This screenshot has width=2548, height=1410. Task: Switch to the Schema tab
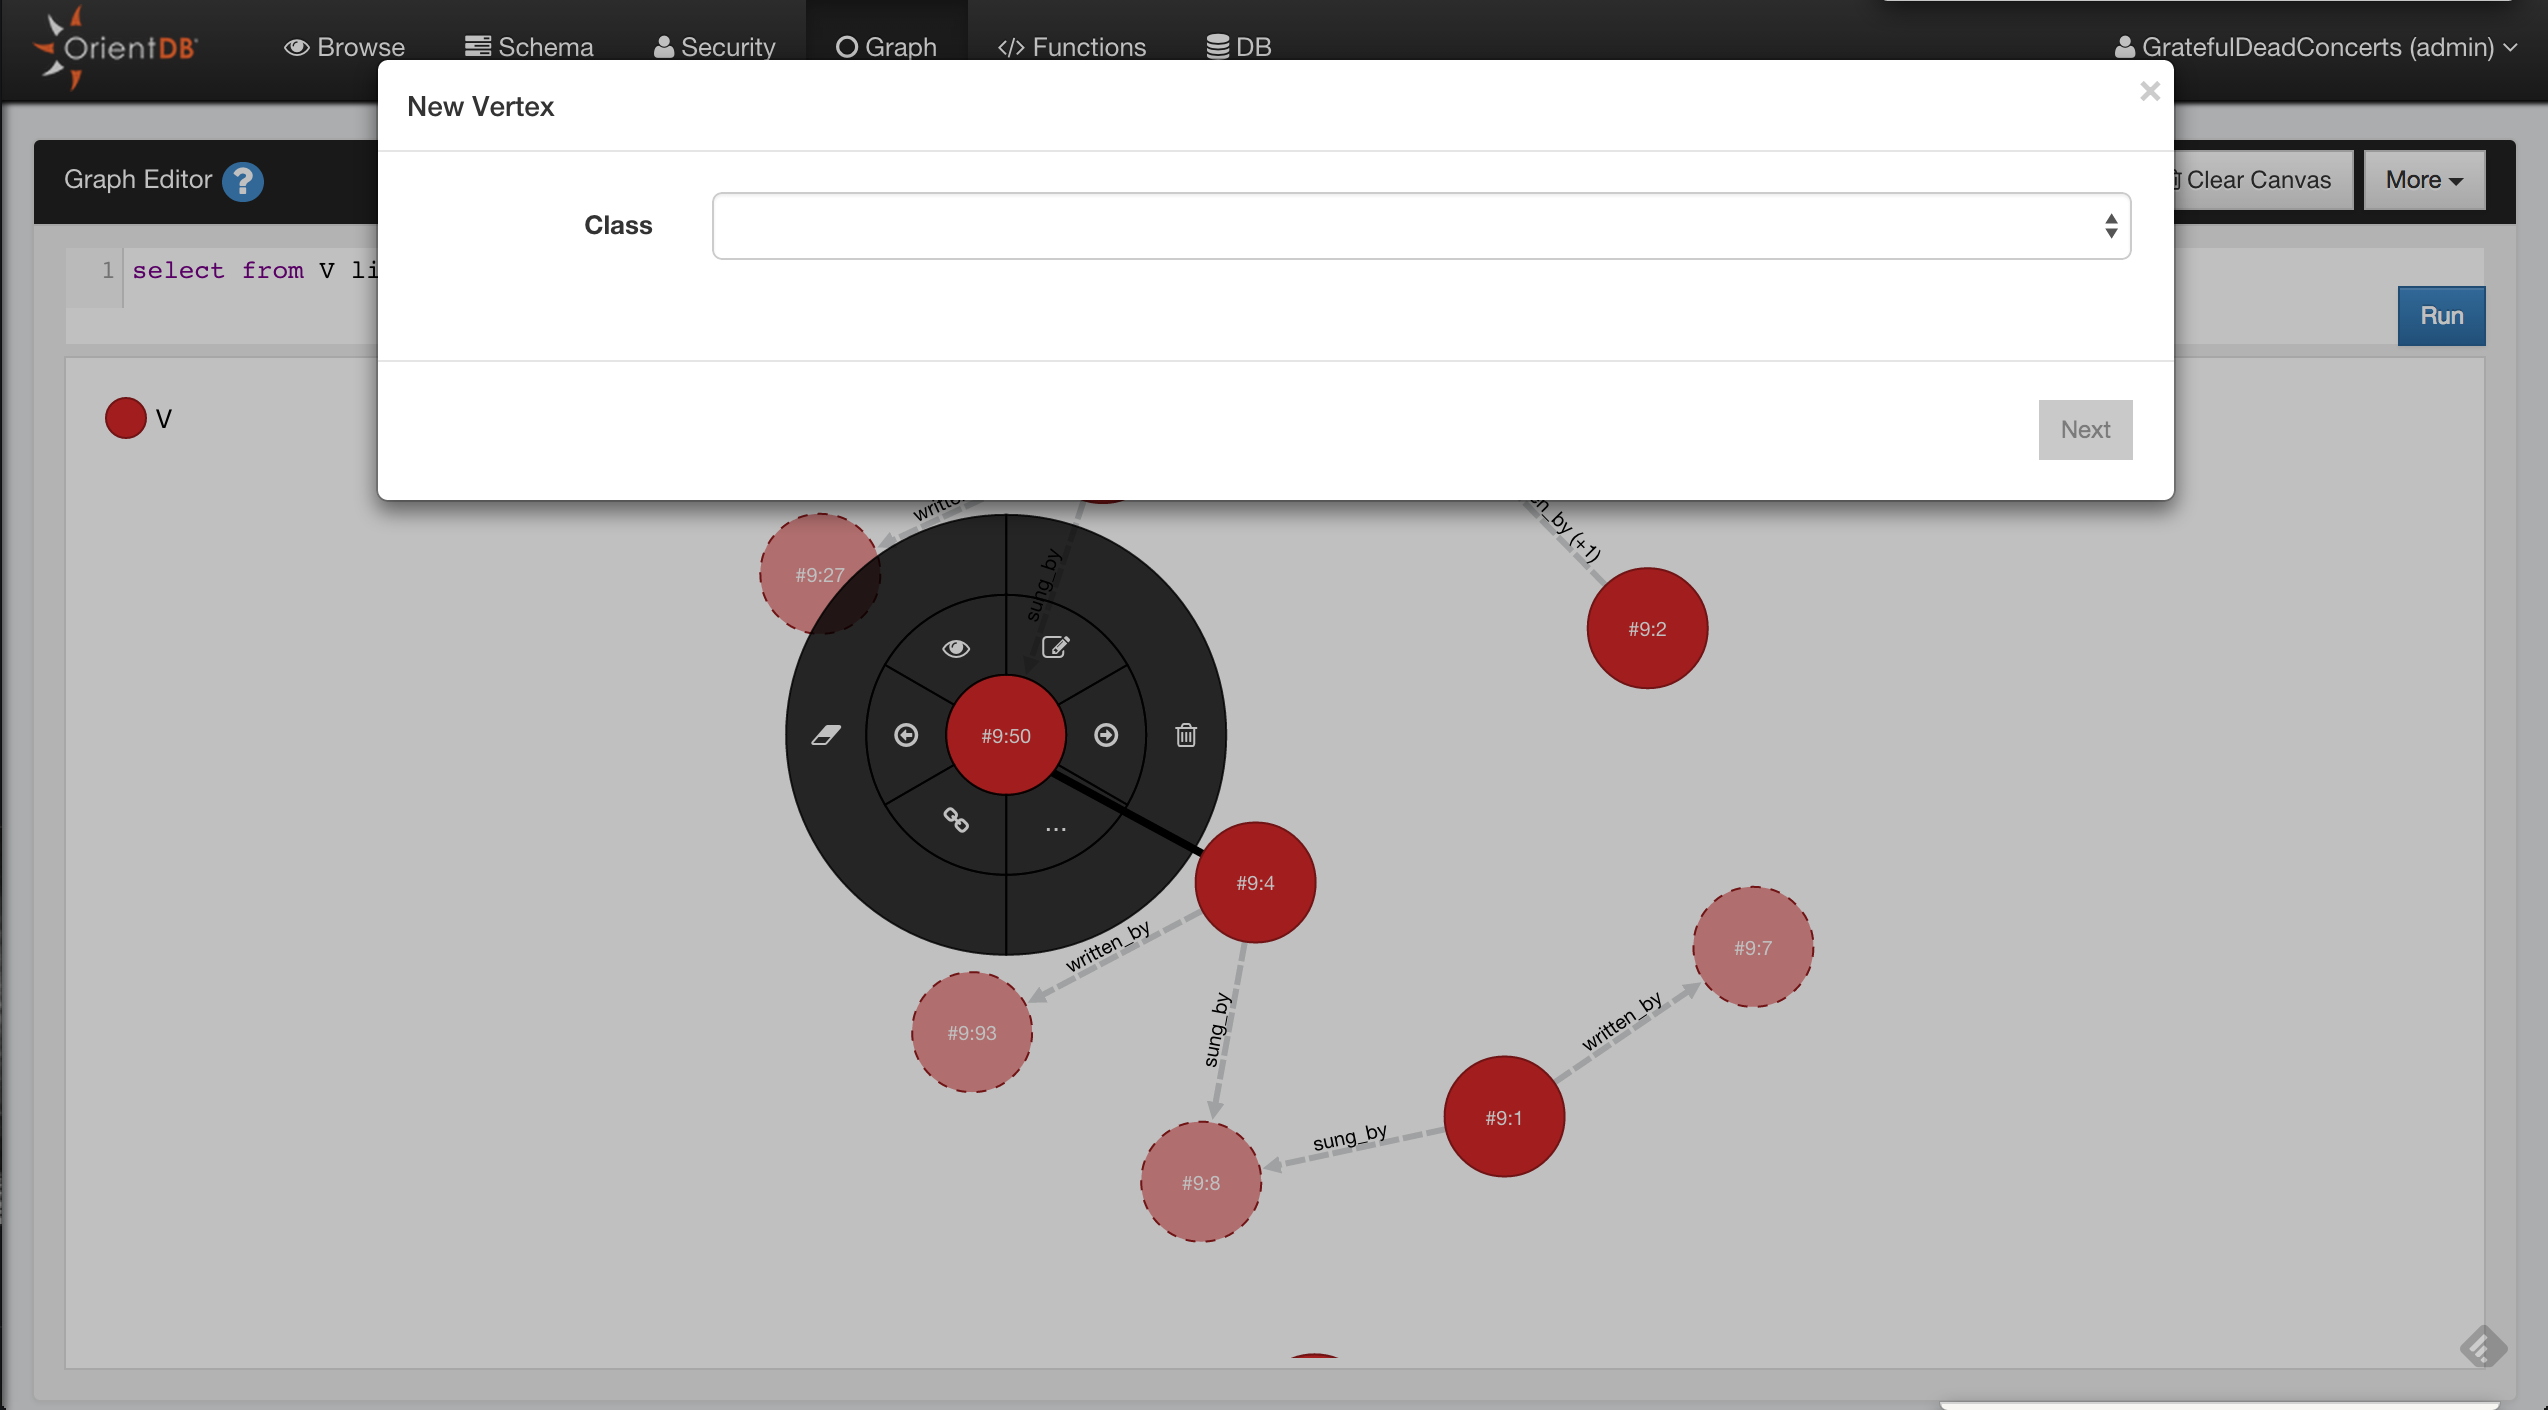pos(529,47)
